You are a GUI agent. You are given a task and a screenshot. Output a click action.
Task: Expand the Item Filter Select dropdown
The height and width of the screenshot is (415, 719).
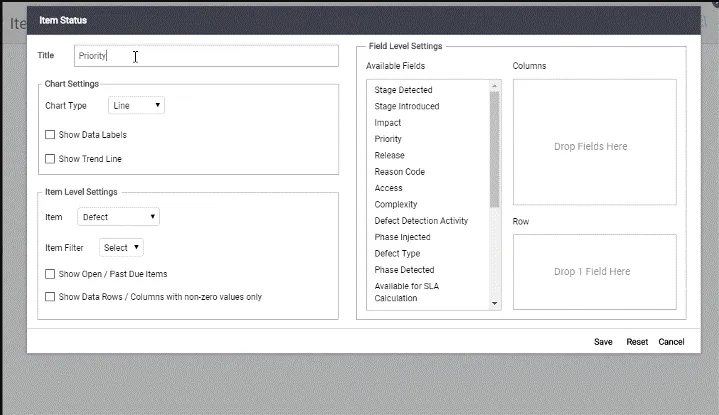point(121,248)
